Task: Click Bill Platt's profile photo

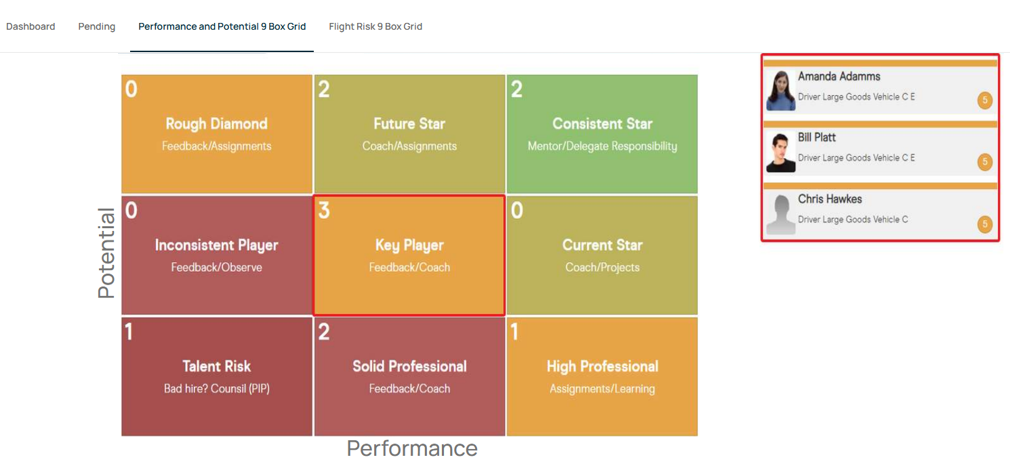Action: point(781,152)
